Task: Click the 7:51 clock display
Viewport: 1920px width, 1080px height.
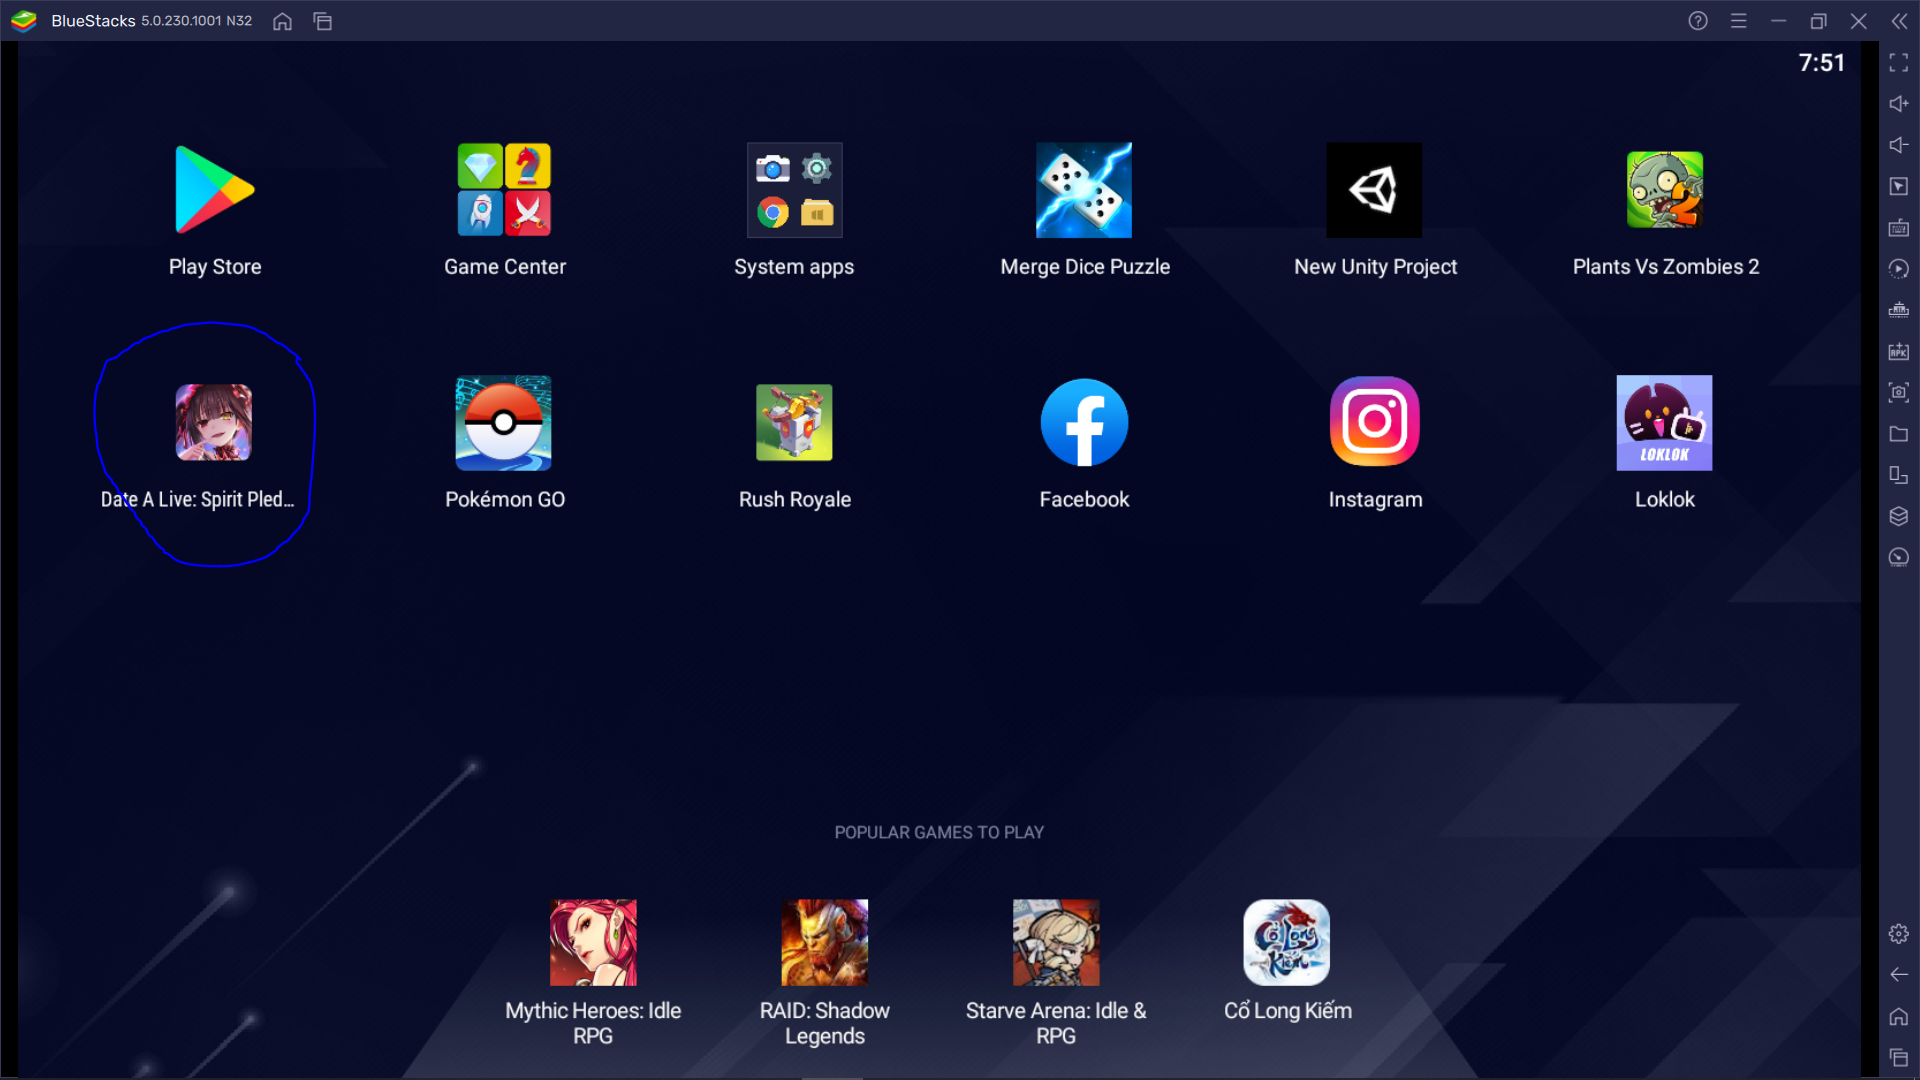Action: tap(1821, 63)
